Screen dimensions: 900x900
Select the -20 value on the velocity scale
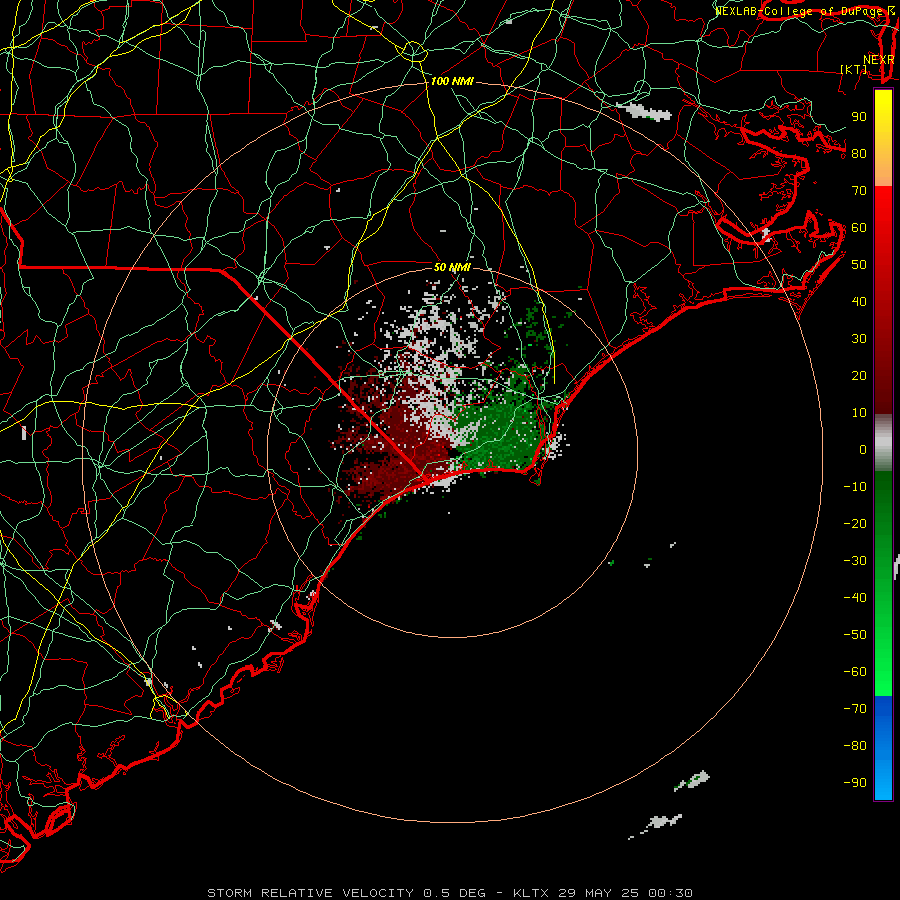click(x=855, y=523)
